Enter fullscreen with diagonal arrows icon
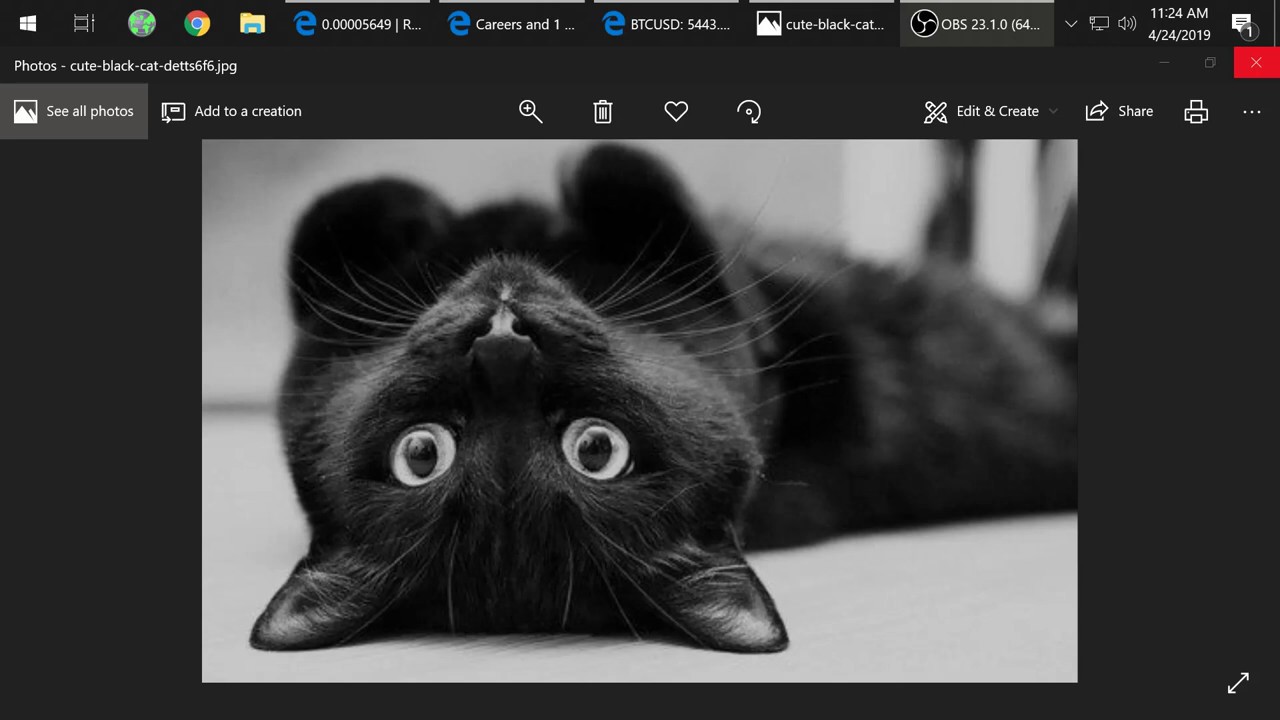The width and height of the screenshot is (1280, 720). coord(1238,683)
